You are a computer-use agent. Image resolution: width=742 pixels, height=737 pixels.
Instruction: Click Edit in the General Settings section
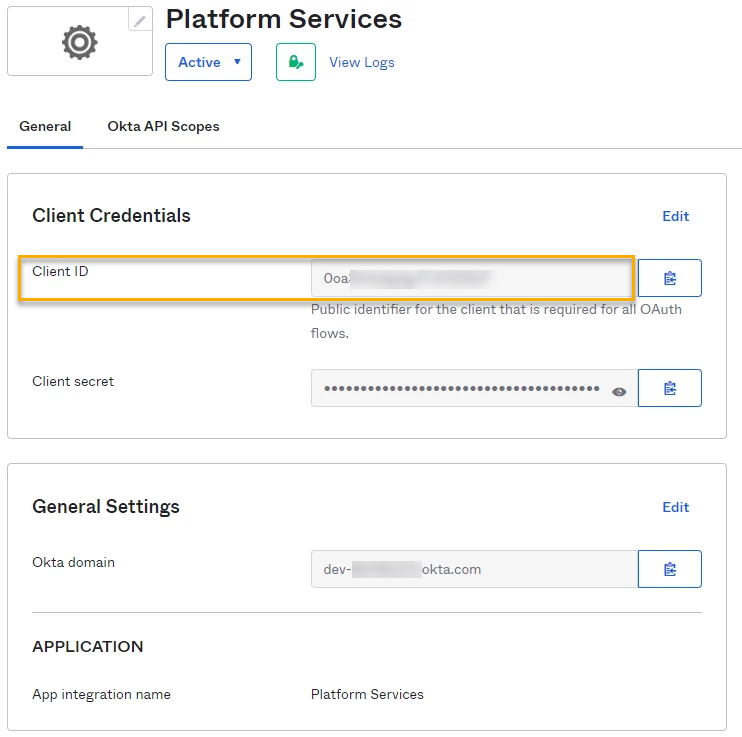coord(676,507)
